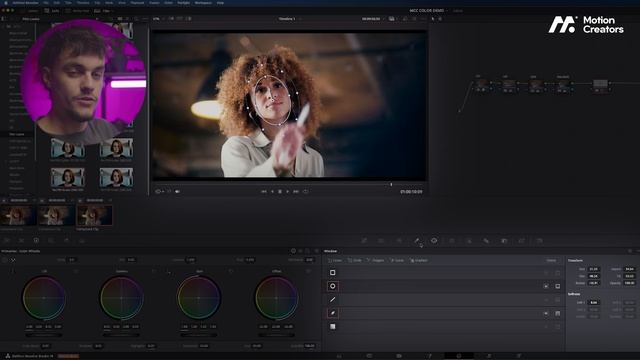Open the Workspace menu

point(203,2)
